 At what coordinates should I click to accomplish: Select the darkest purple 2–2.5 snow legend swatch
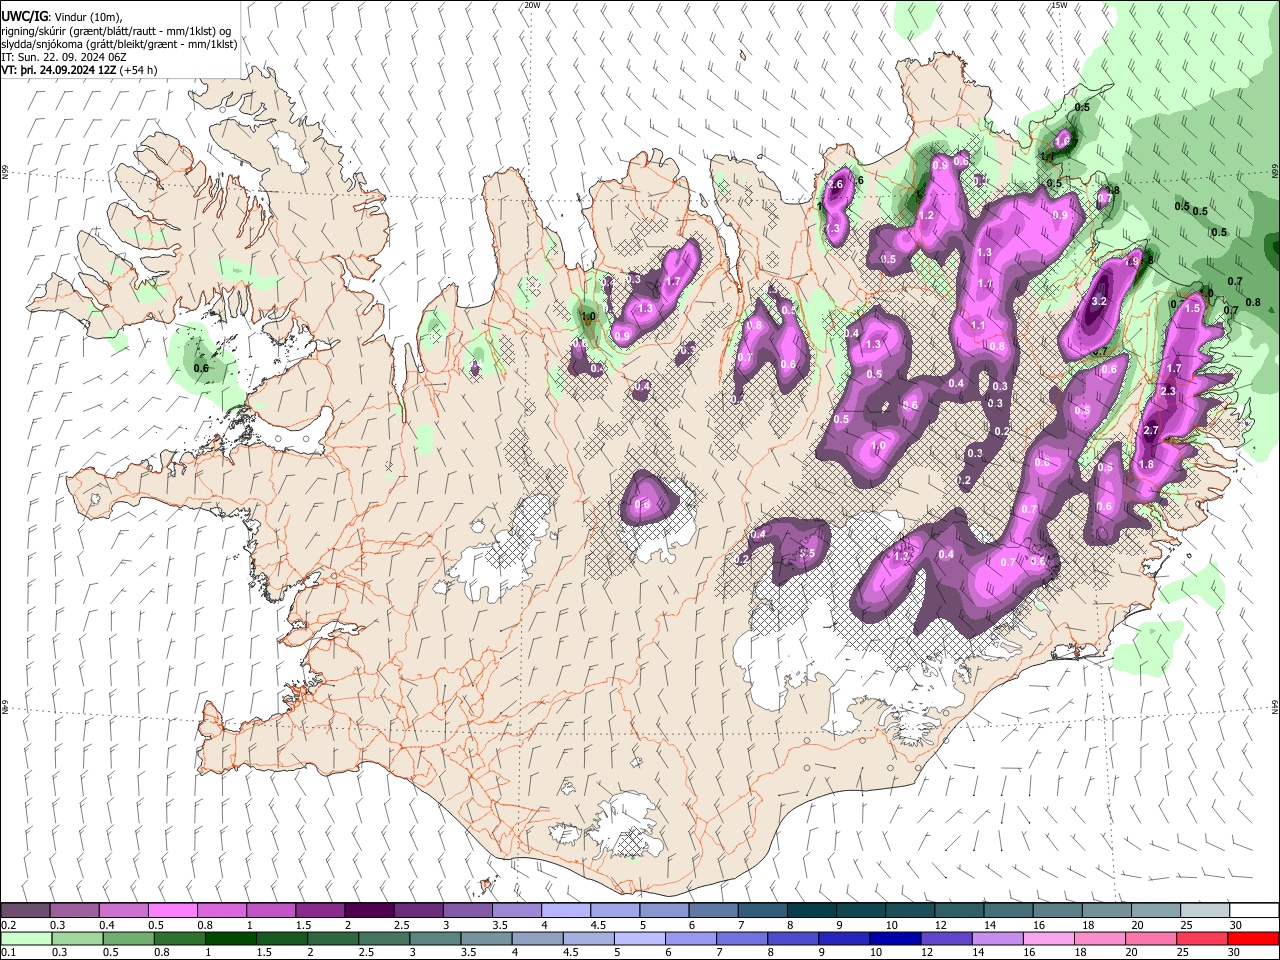(x=369, y=911)
